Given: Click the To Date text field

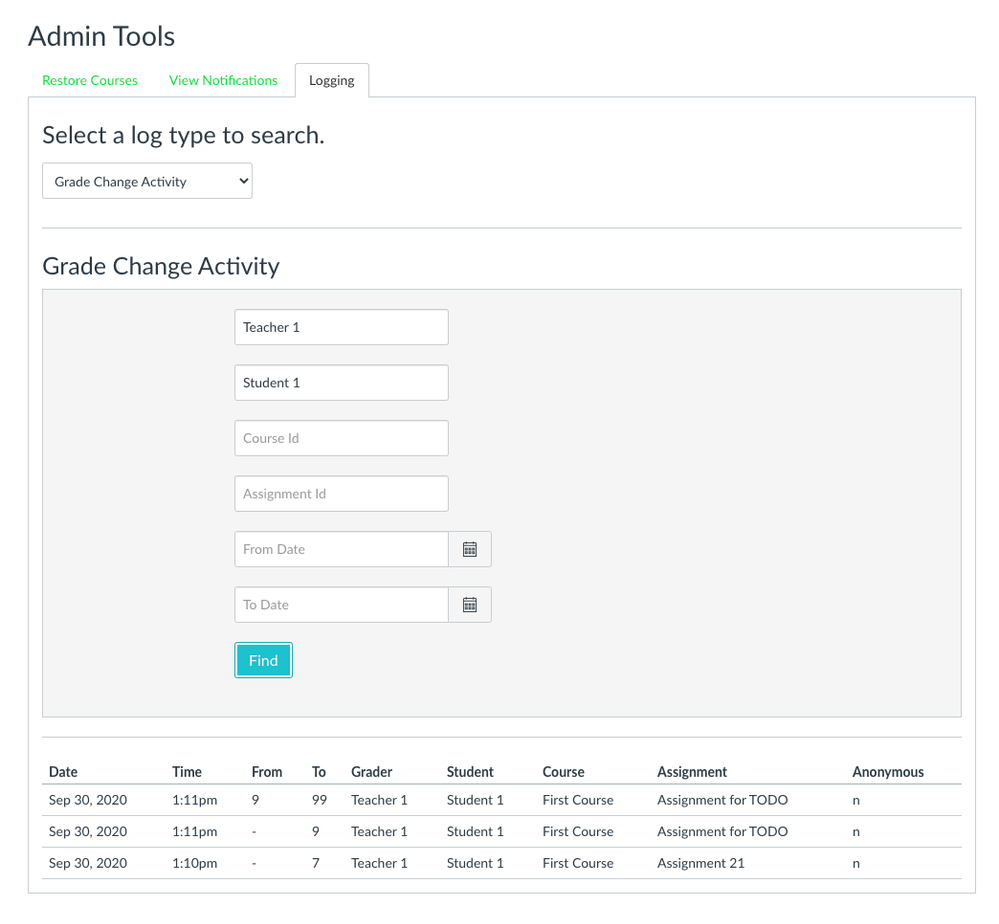Looking at the screenshot, I should tap(341, 605).
